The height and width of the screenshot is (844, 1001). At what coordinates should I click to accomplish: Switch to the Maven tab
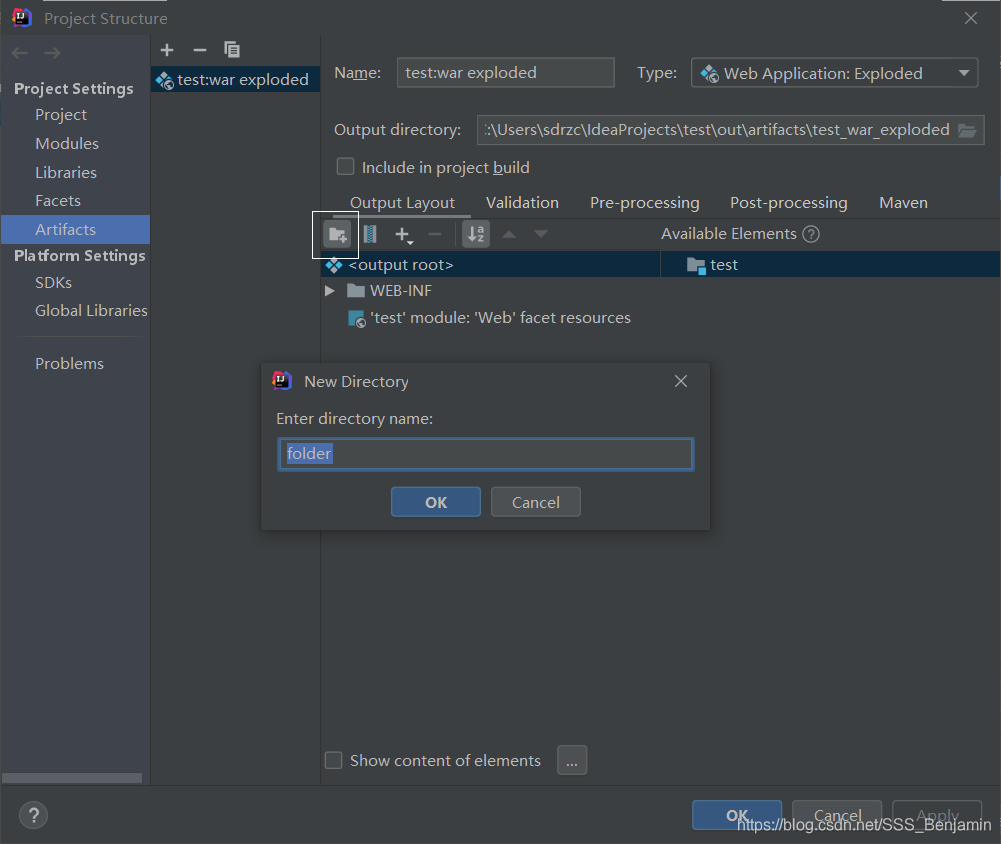[x=903, y=203]
